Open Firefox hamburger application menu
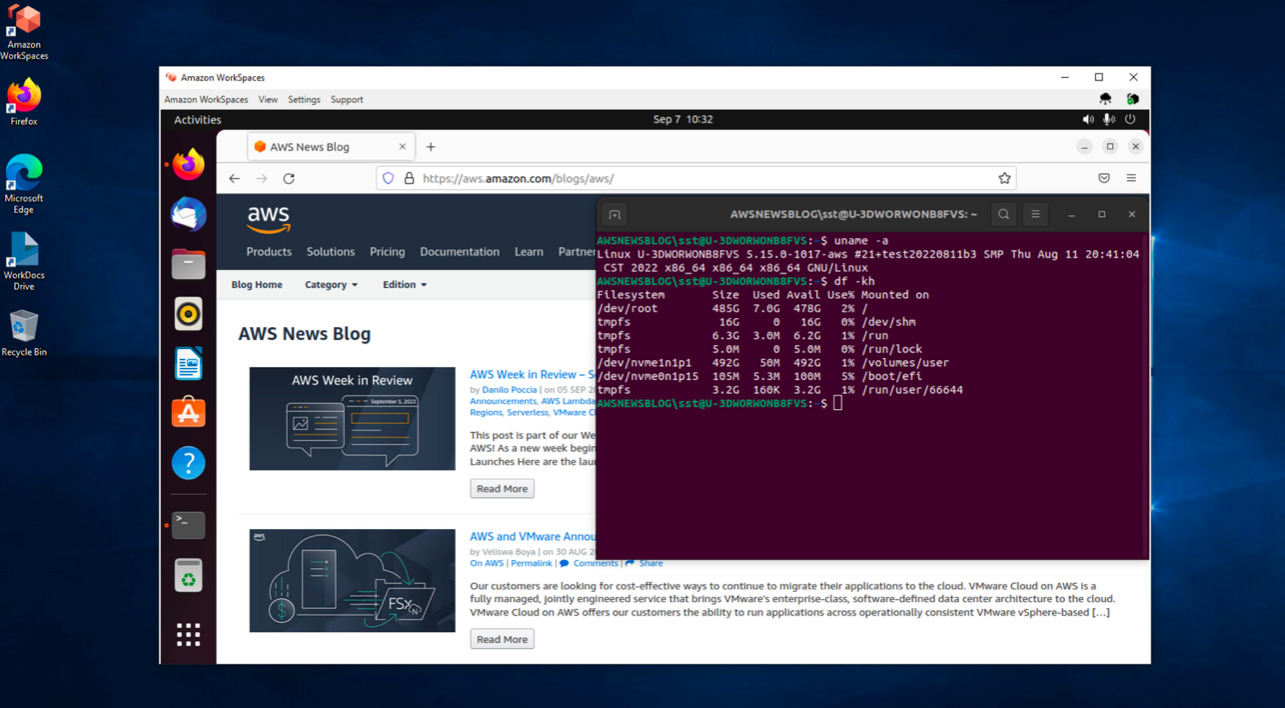The height and width of the screenshot is (708, 1285). coord(1131,178)
